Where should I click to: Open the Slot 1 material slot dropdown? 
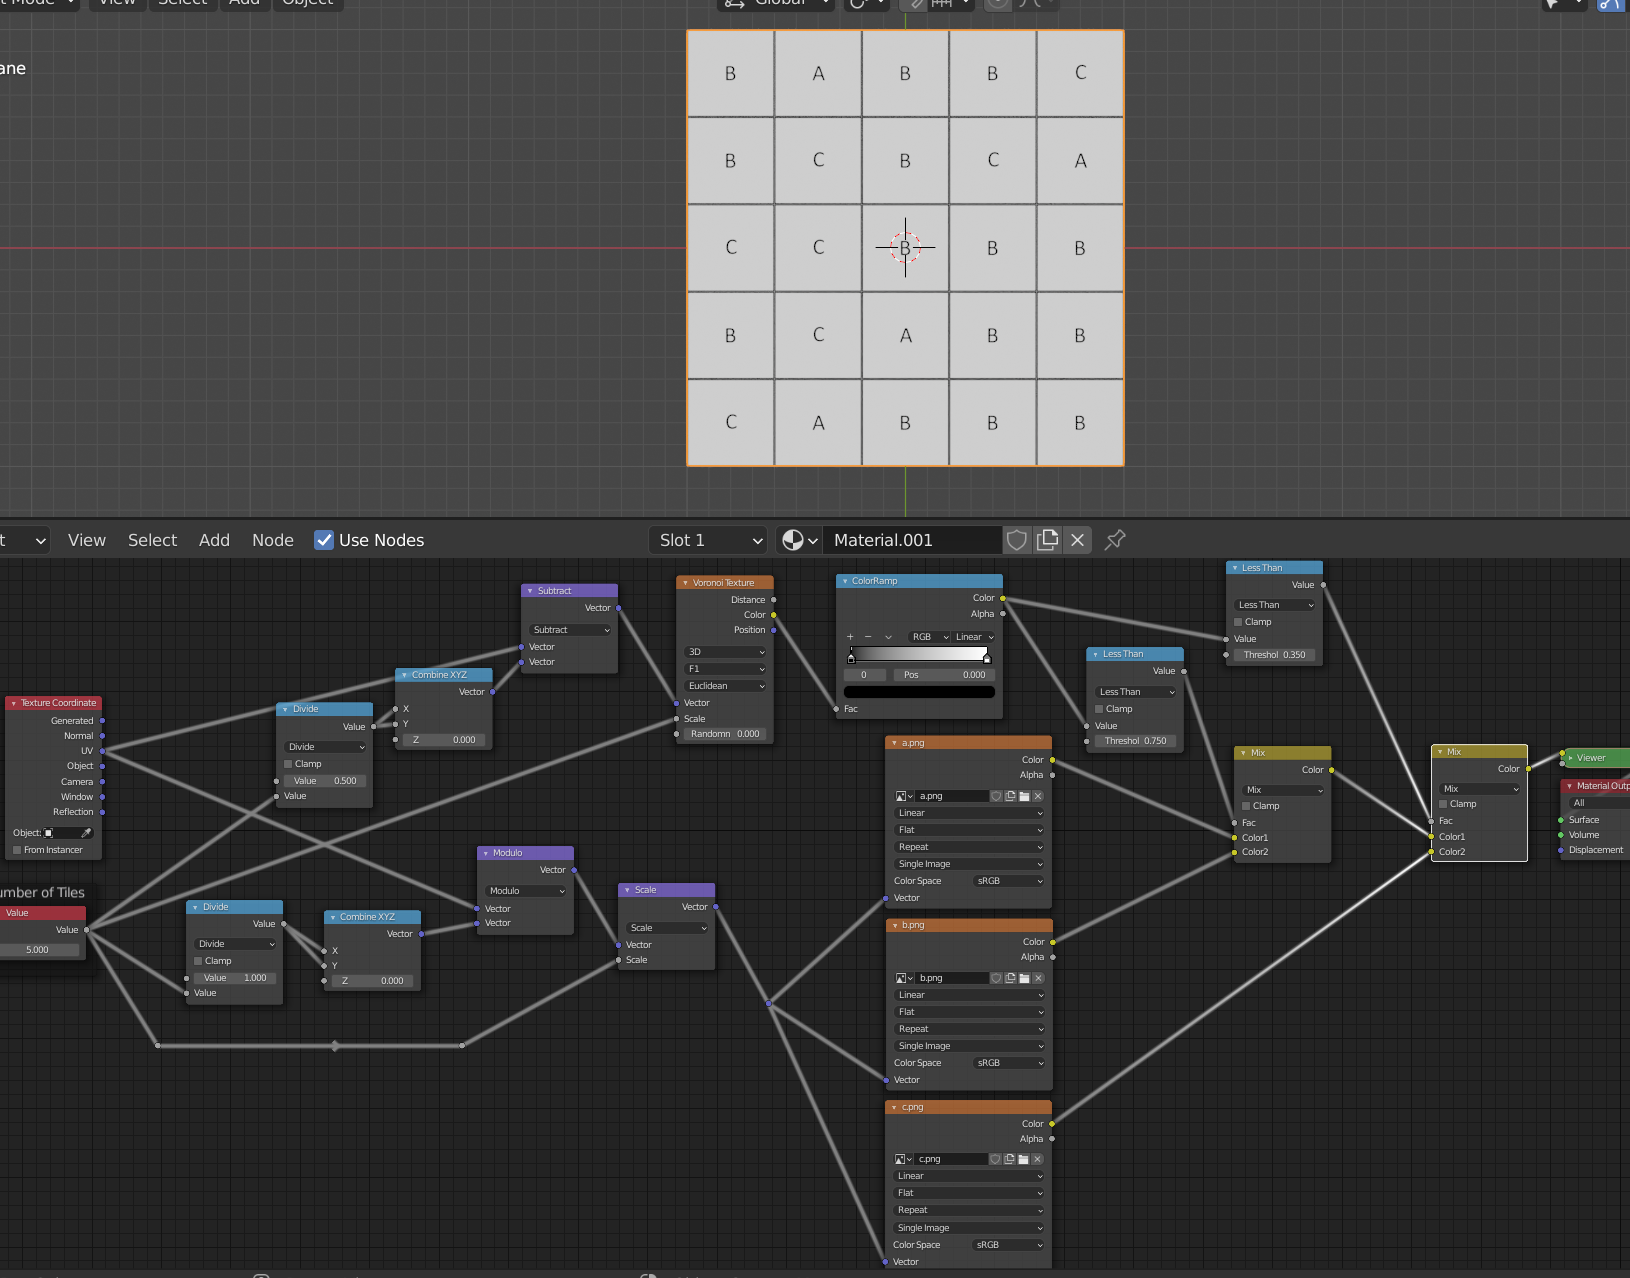click(x=708, y=540)
